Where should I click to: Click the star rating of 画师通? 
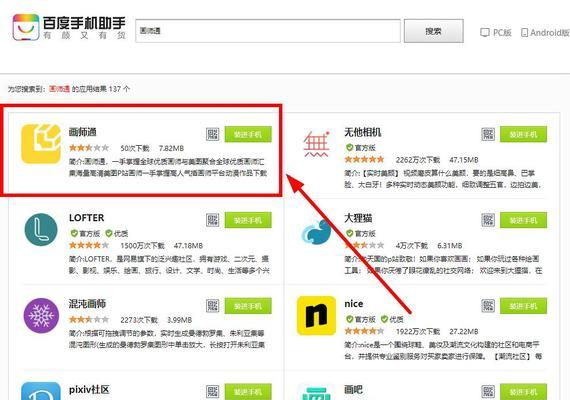(89, 148)
